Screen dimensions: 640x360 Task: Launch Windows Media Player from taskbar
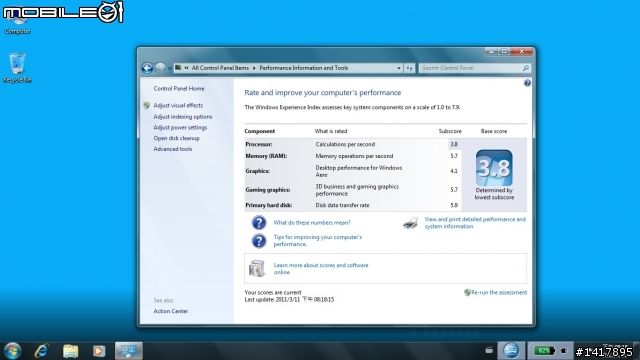pos(99,351)
